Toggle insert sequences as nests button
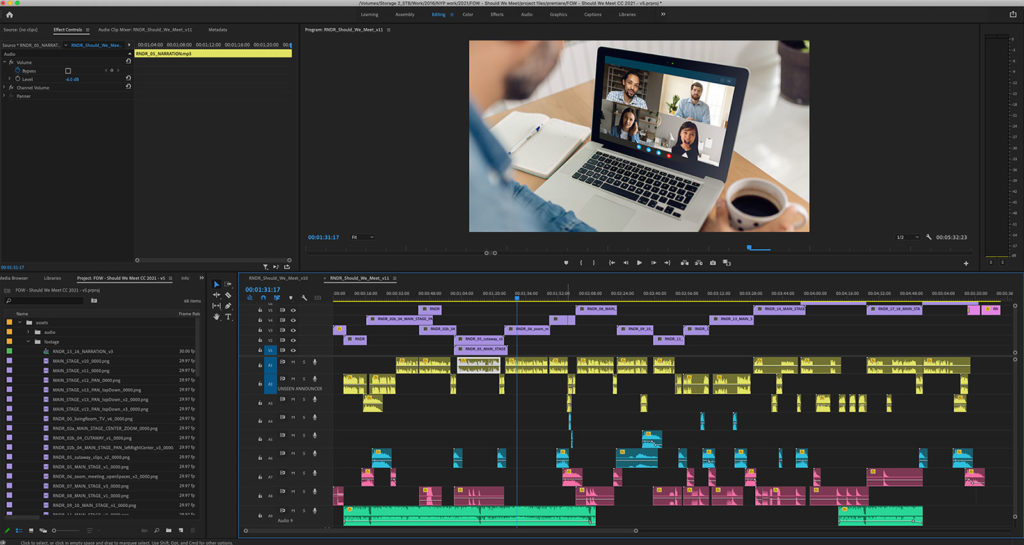The image size is (1024, 545). (249, 298)
